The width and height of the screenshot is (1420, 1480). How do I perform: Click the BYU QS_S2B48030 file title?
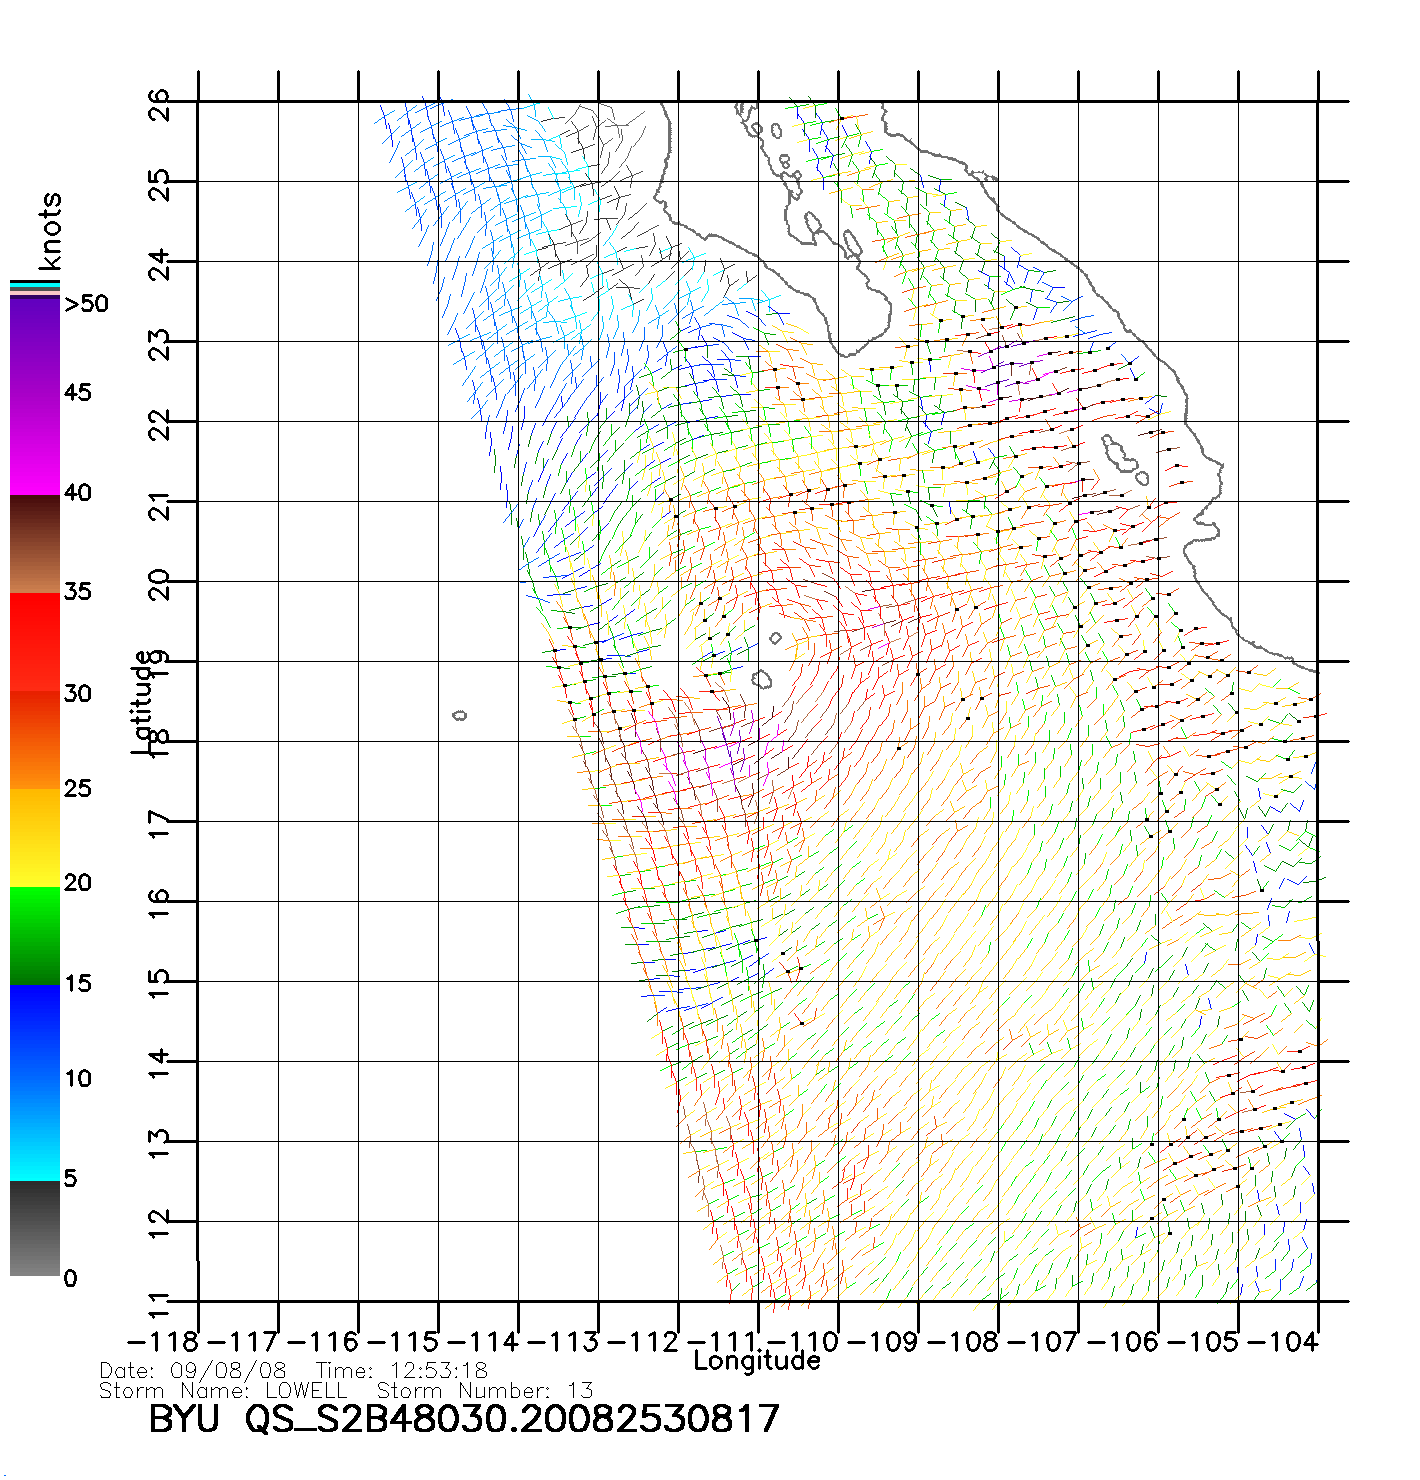point(463,1419)
